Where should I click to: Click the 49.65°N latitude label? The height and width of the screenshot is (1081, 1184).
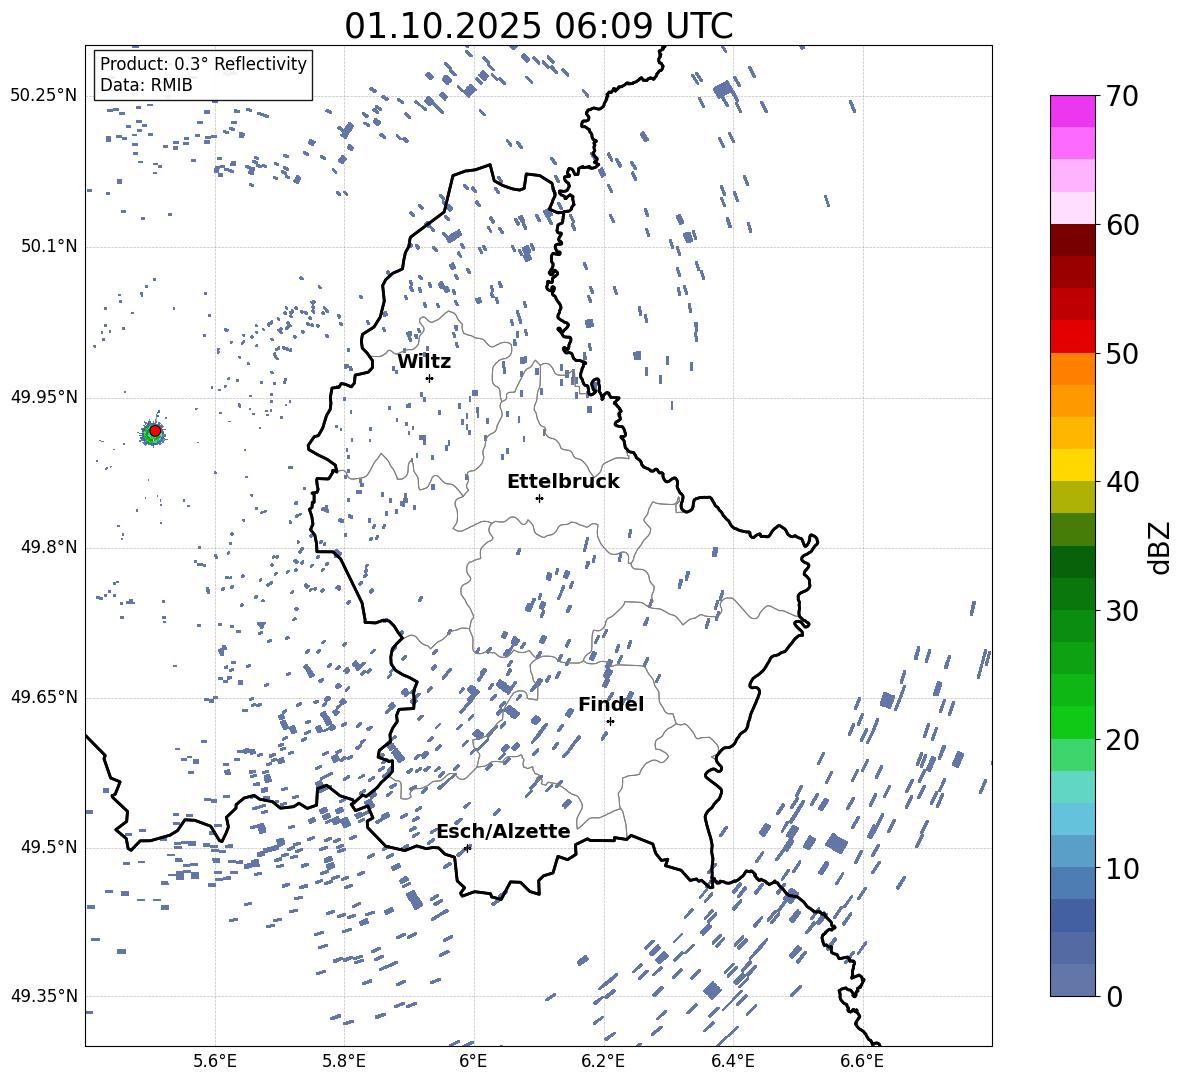44,697
